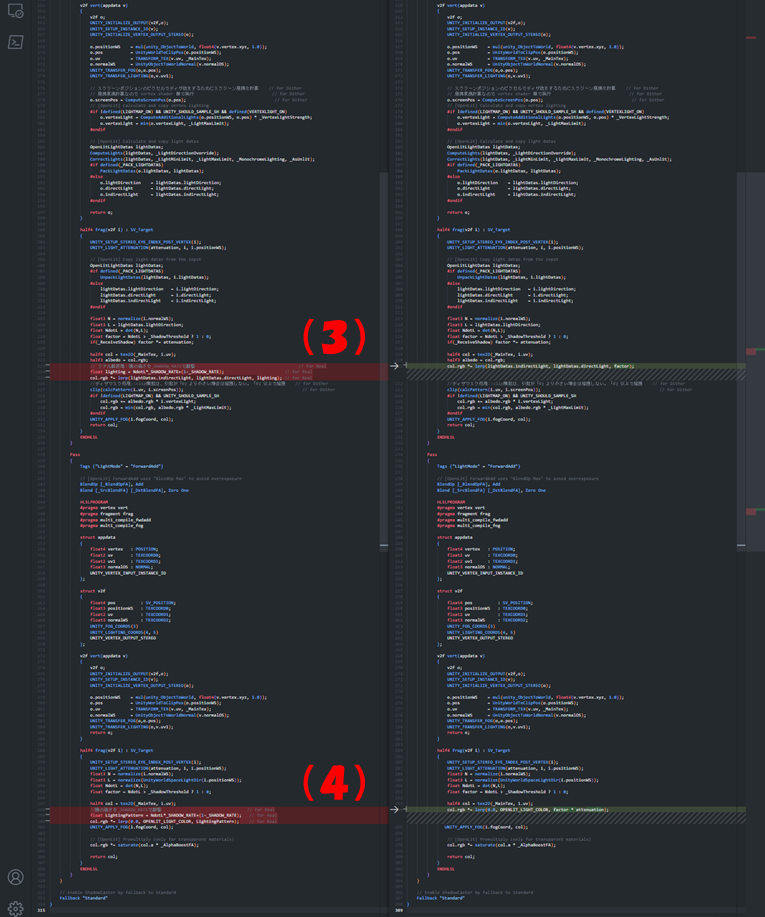Click line number 309 in right gutter
The height and width of the screenshot is (917, 765).
399,910
